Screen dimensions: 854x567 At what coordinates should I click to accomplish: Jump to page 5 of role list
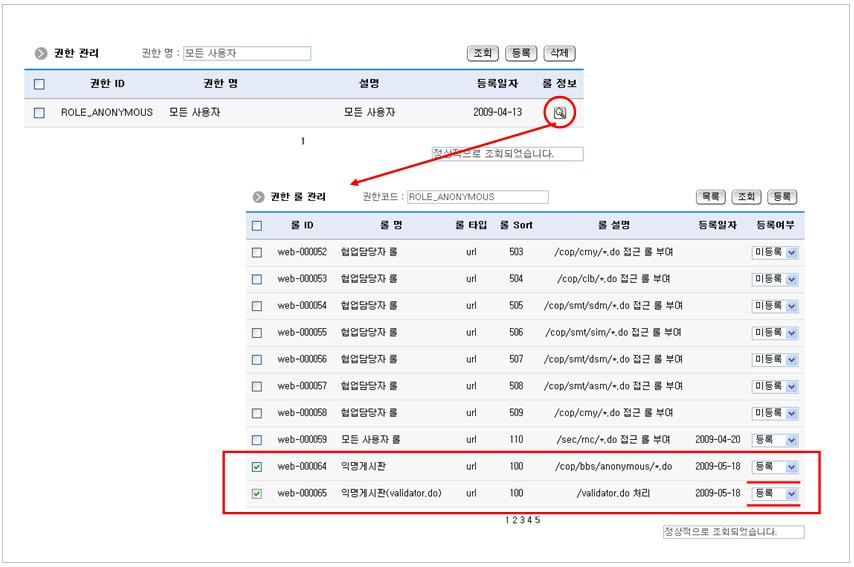[537, 520]
